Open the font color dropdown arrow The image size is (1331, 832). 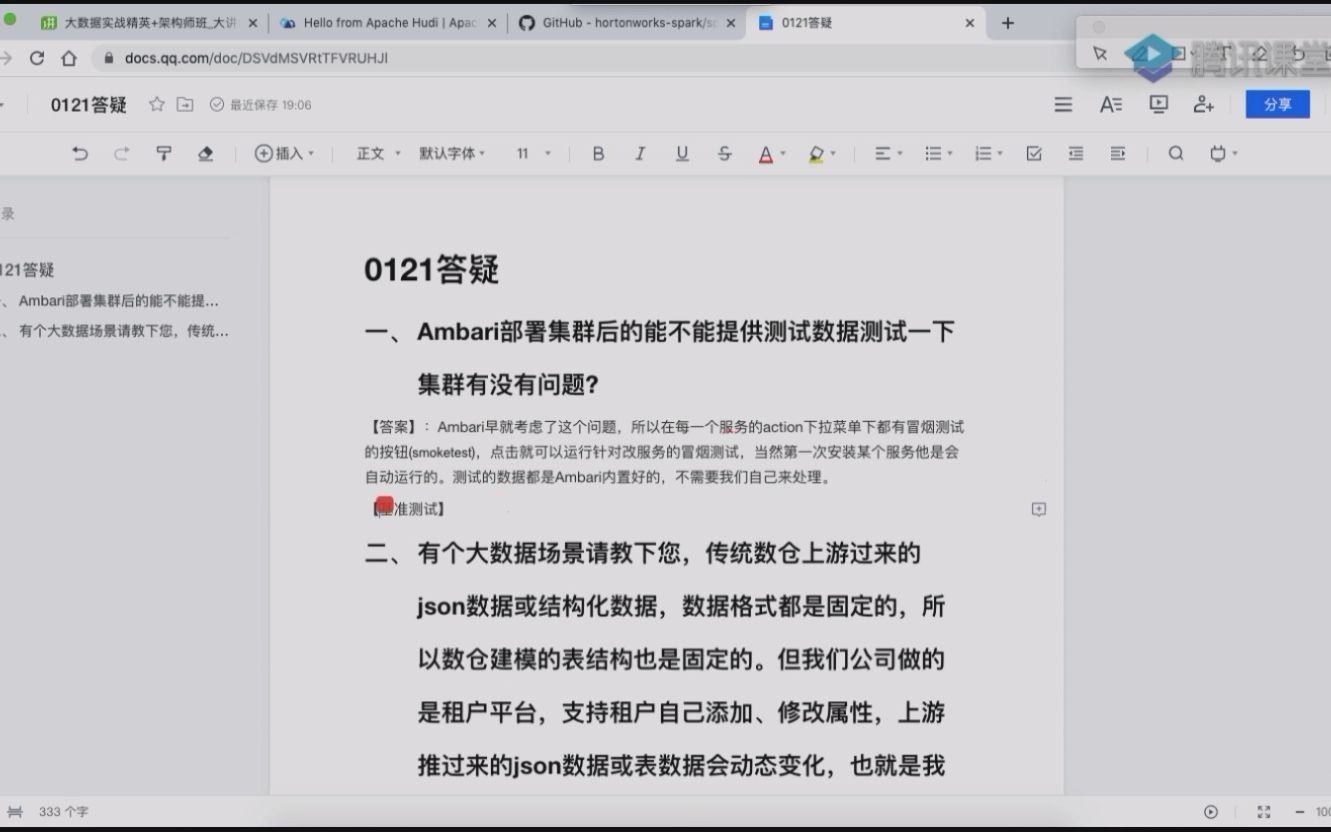[782, 153]
